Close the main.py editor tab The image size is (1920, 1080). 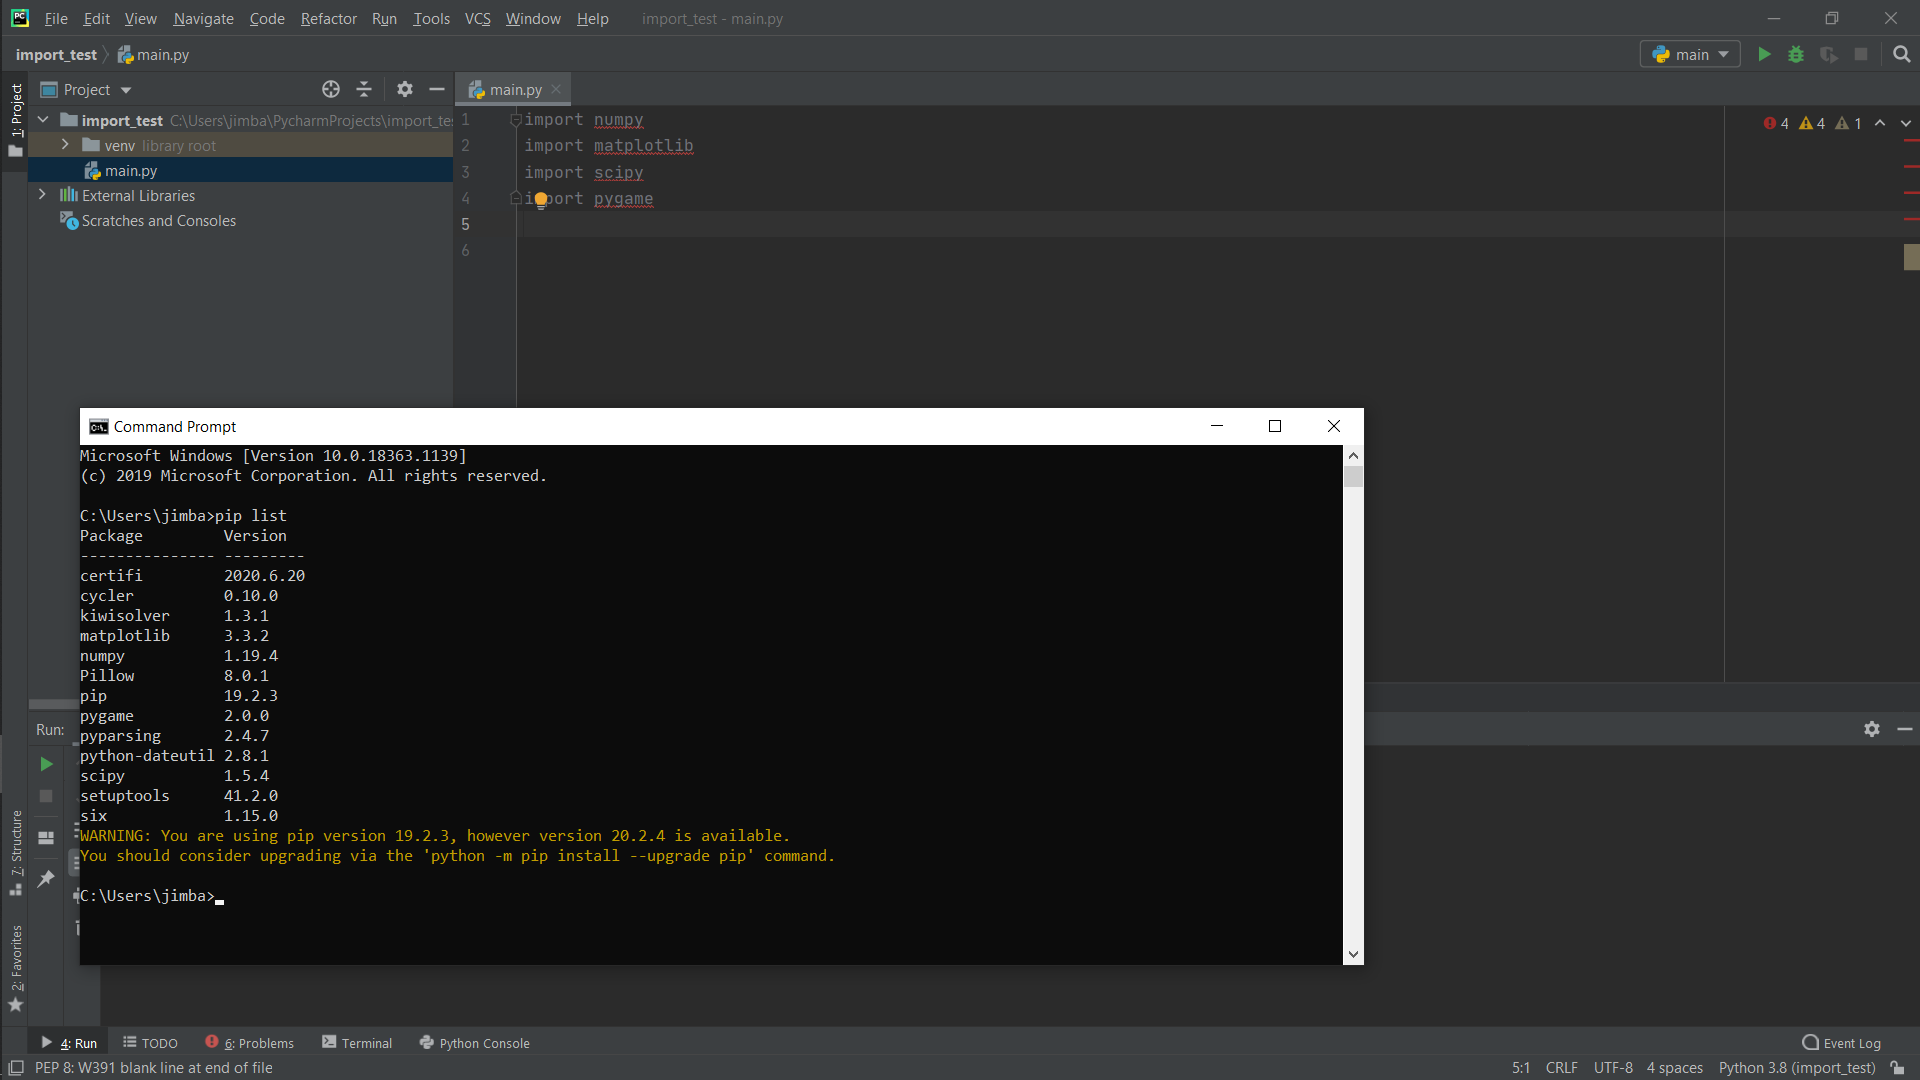(556, 89)
